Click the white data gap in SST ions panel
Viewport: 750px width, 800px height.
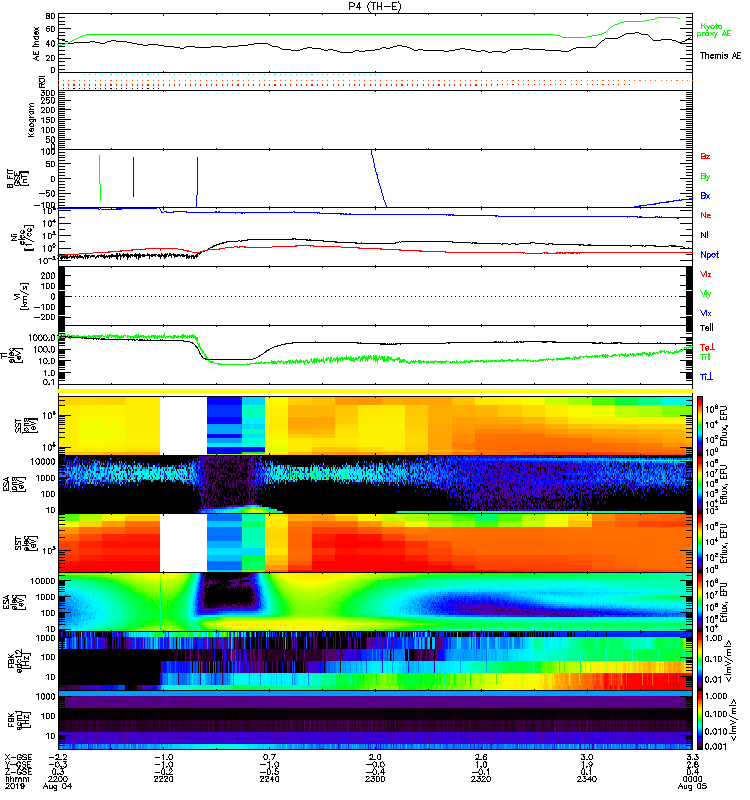point(183,426)
